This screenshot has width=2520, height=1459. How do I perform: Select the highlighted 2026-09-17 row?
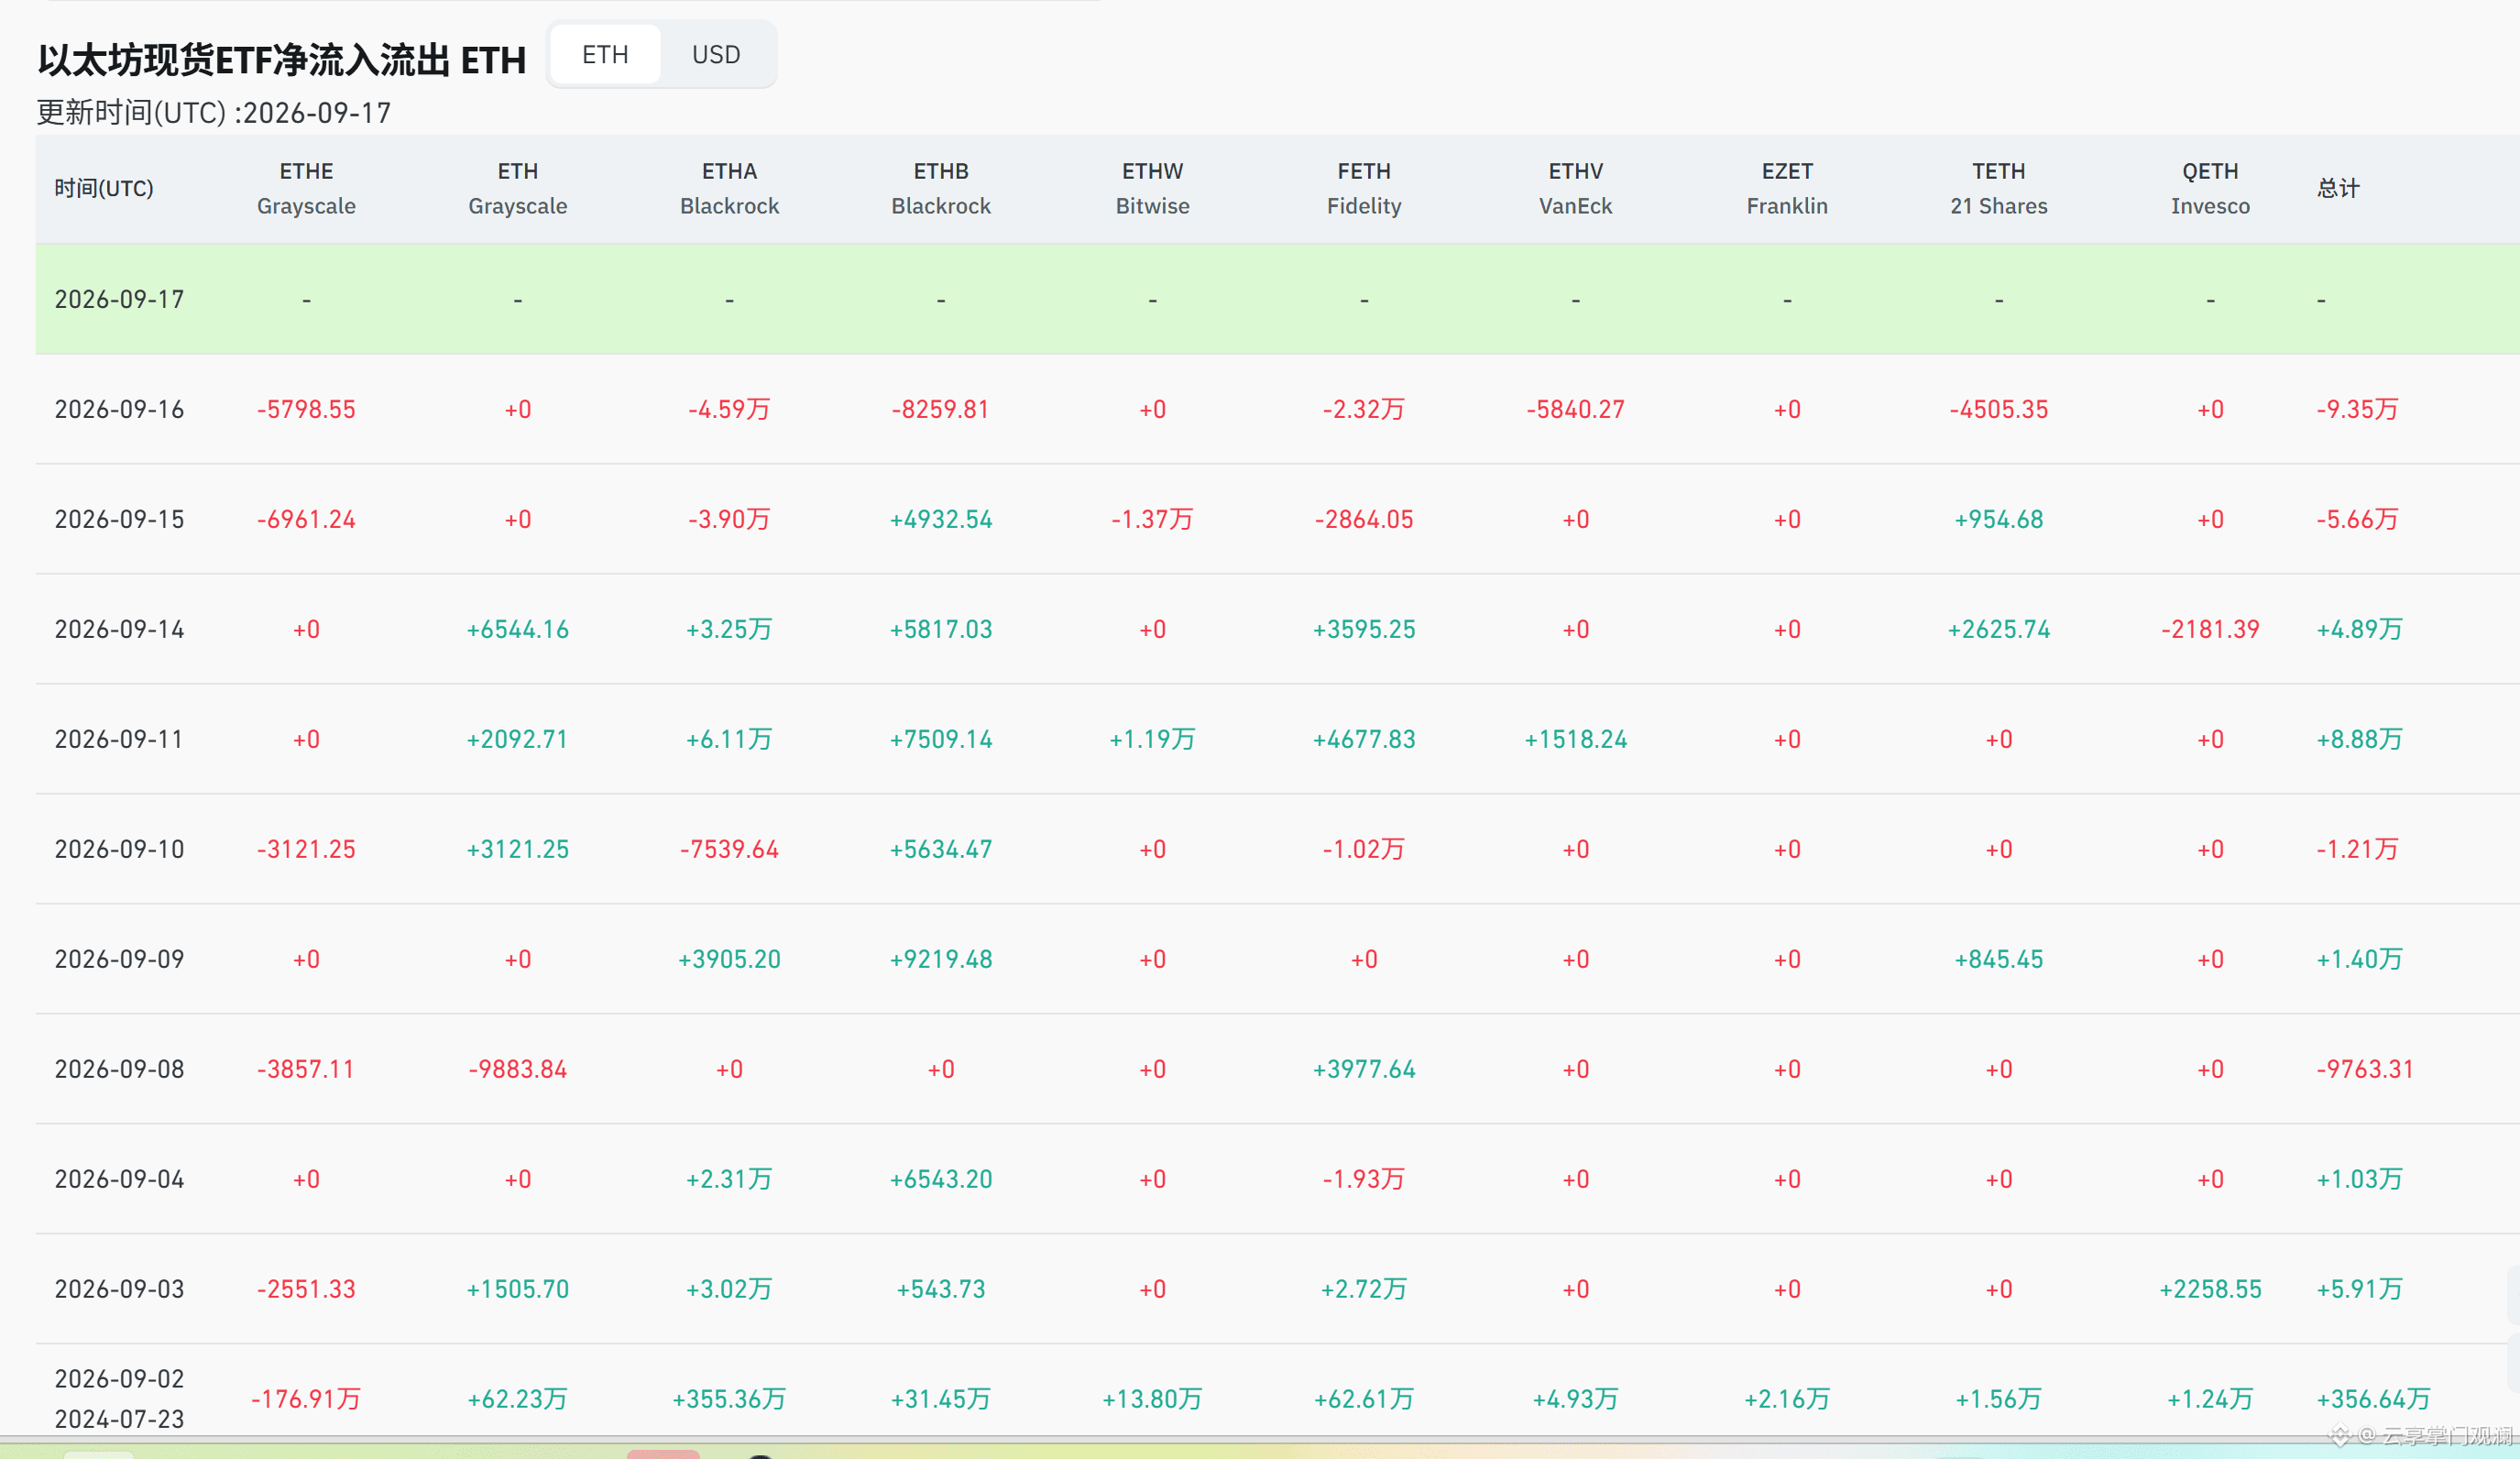pyautogui.click(x=1278, y=299)
